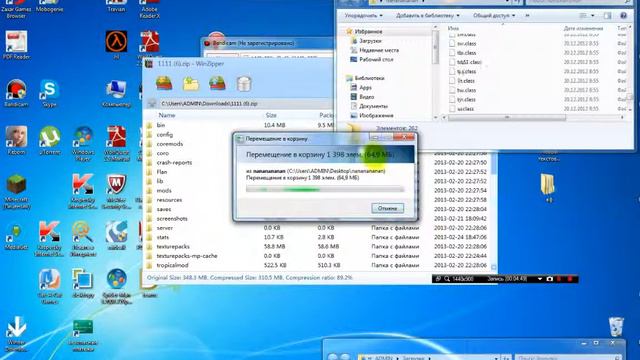Sort WinZipper list by Name column
The width and height of the screenshot is (640, 360).
167,116
